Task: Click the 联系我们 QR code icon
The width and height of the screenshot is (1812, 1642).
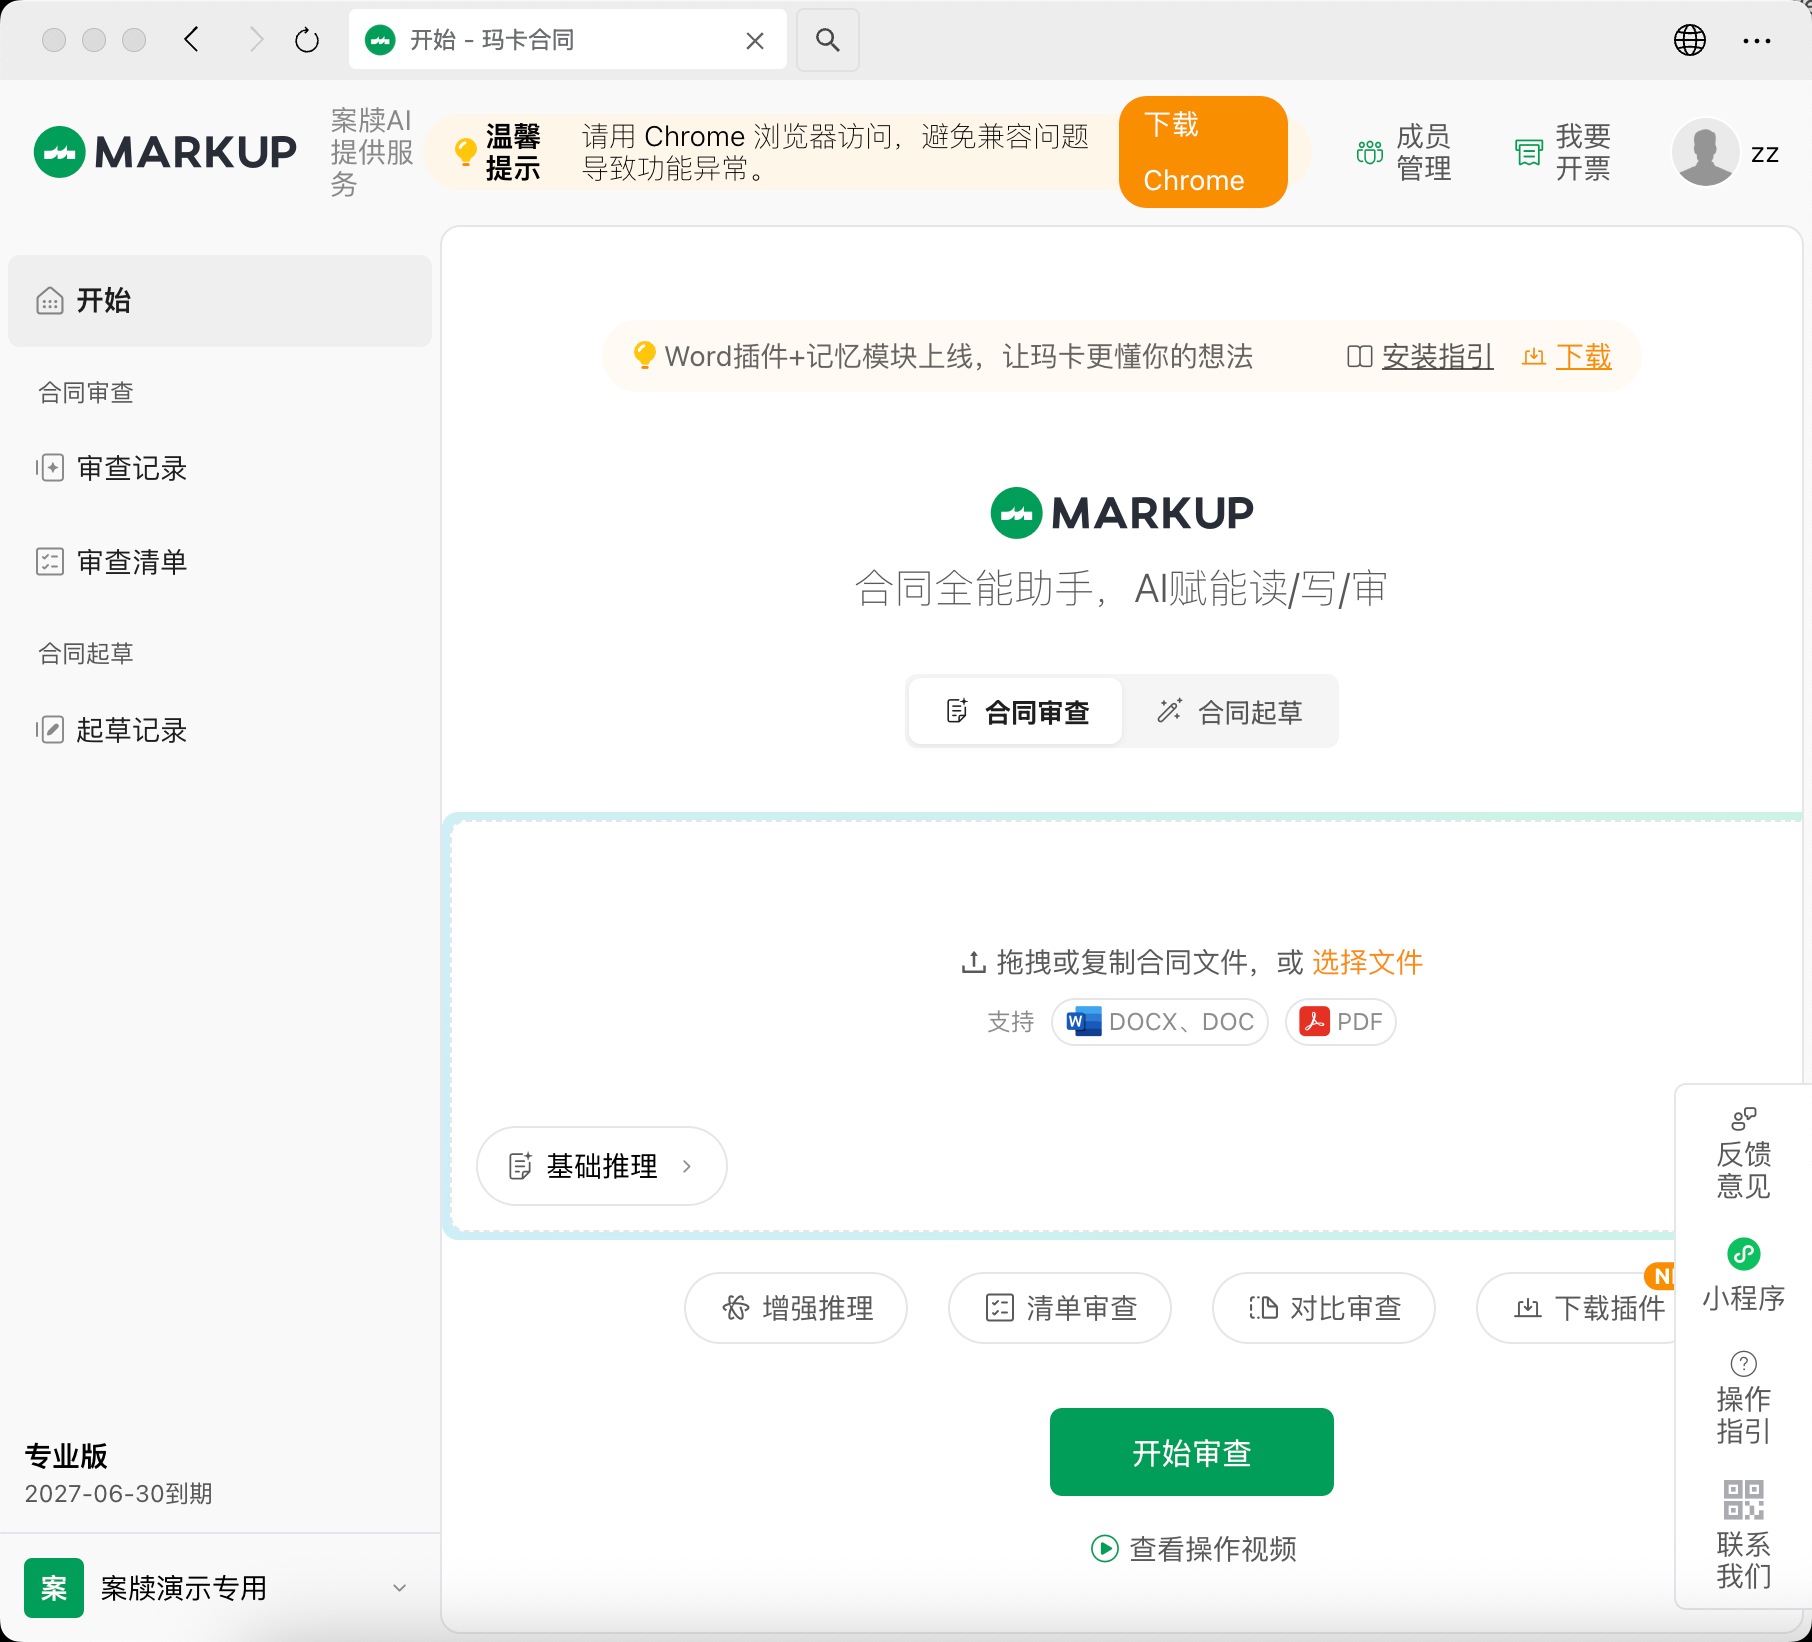Action: click(1744, 1500)
